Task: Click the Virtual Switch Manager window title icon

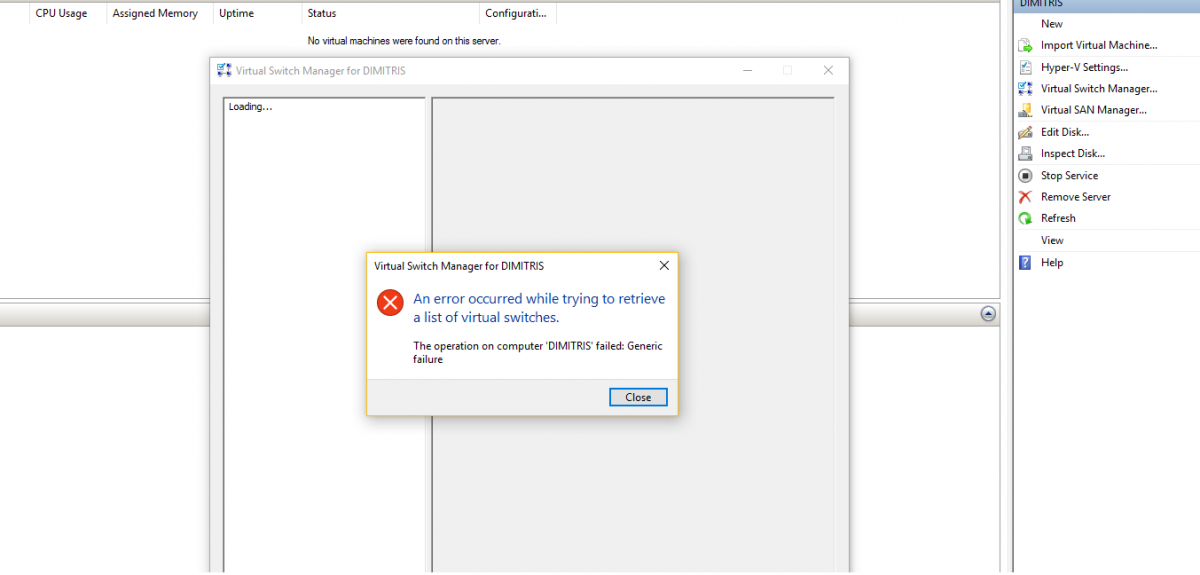Action: [x=224, y=70]
